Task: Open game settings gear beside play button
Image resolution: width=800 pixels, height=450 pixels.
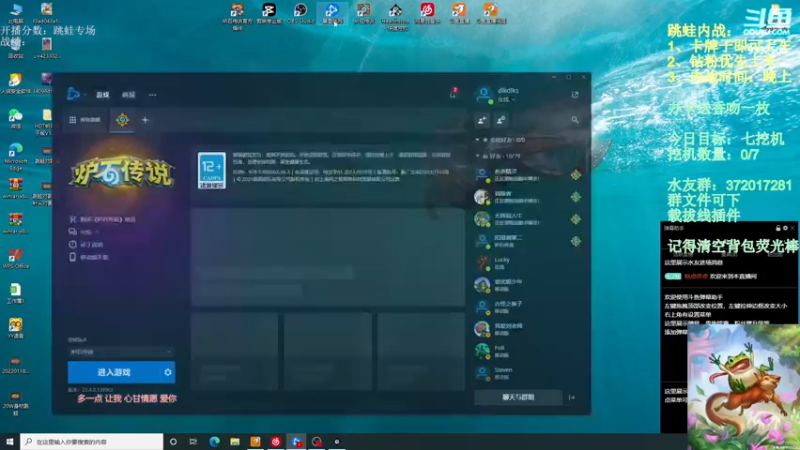Action: click(168, 372)
